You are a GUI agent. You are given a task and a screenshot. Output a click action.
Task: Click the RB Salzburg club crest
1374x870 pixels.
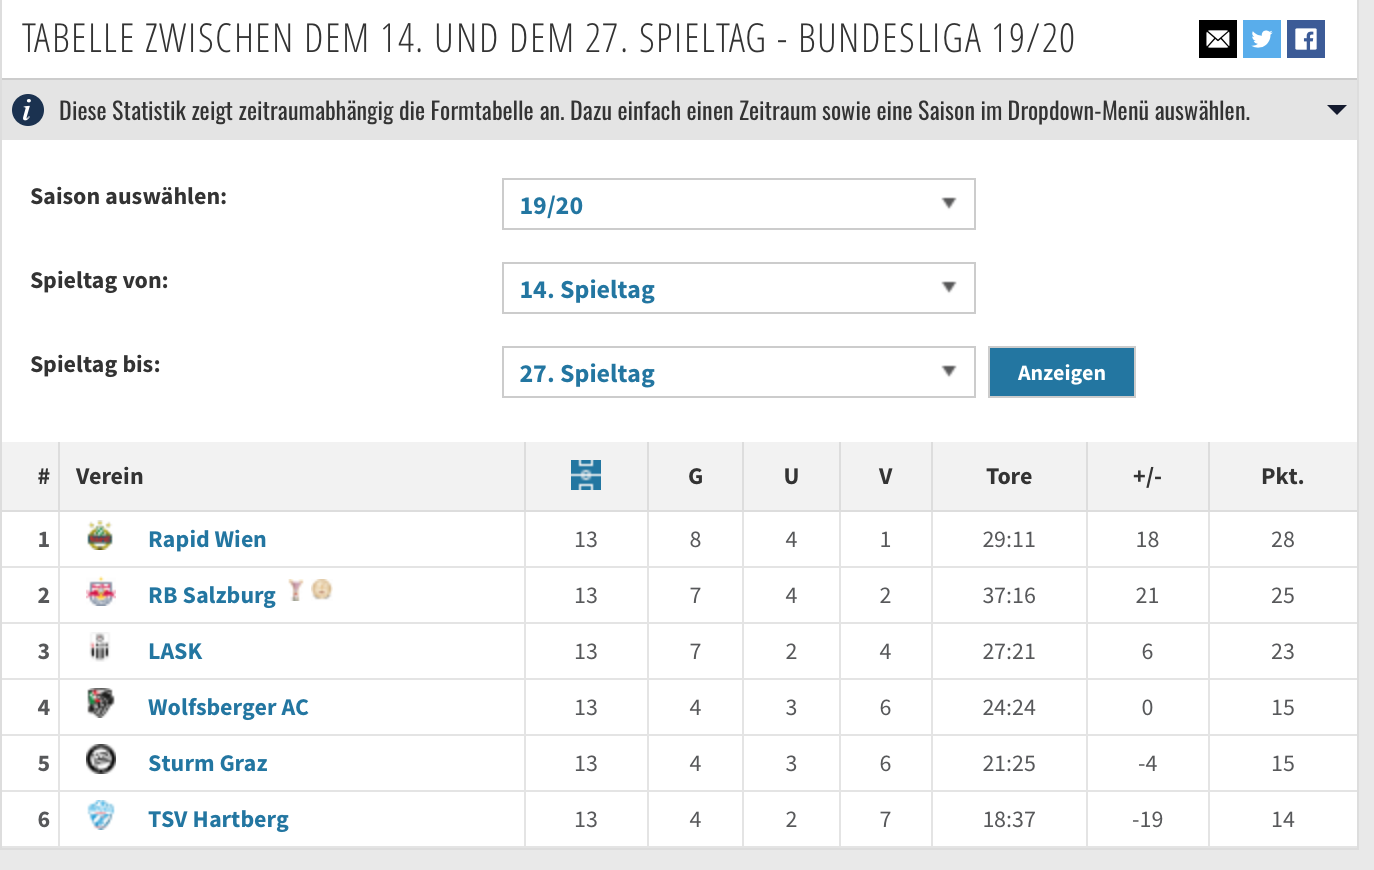pyautogui.click(x=100, y=593)
